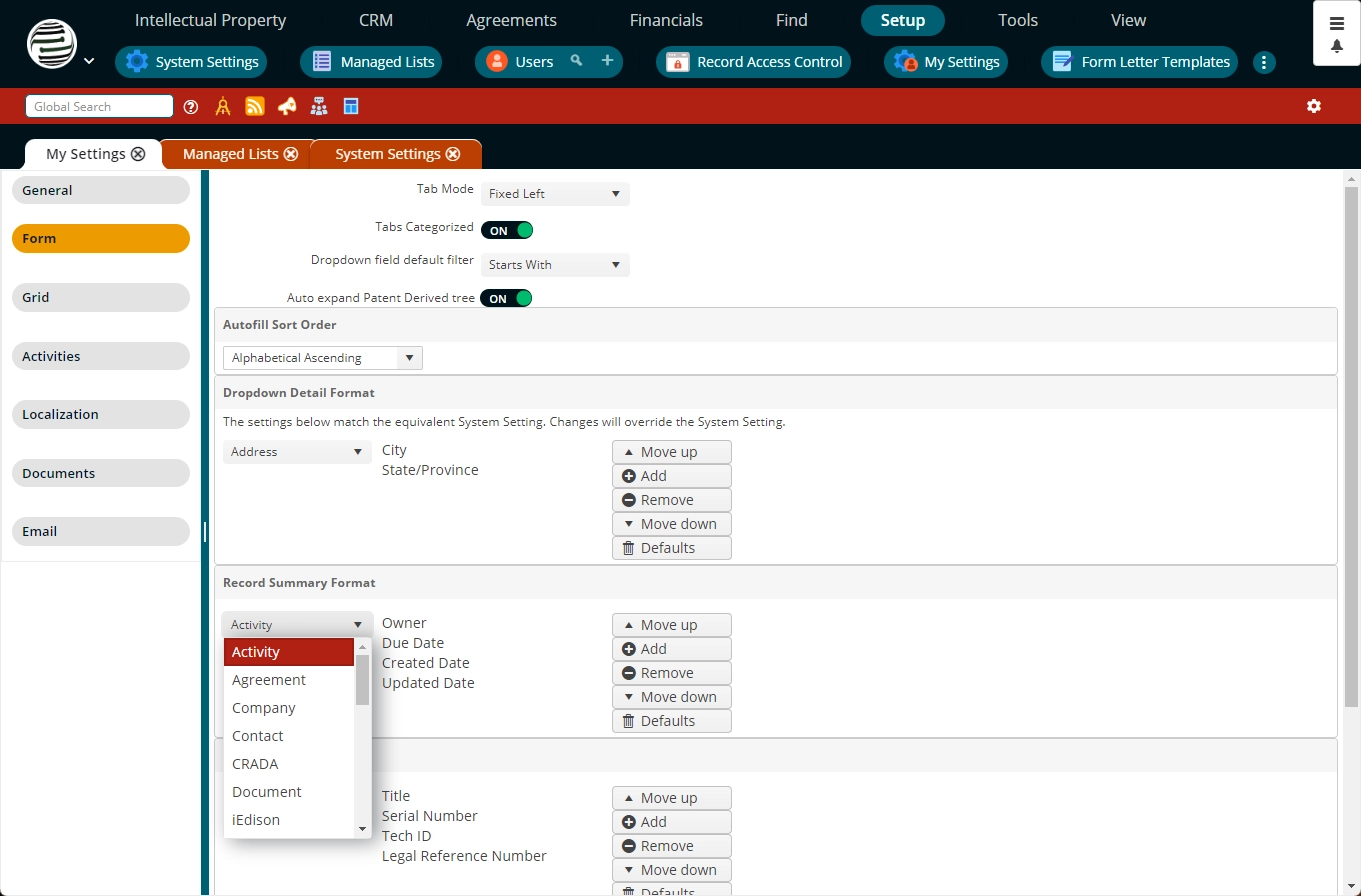The width and height of the screenshot is (1361, 896).
Task: Click the drafting compass icon
Action: pyautogui.click(x=223, y=107)
